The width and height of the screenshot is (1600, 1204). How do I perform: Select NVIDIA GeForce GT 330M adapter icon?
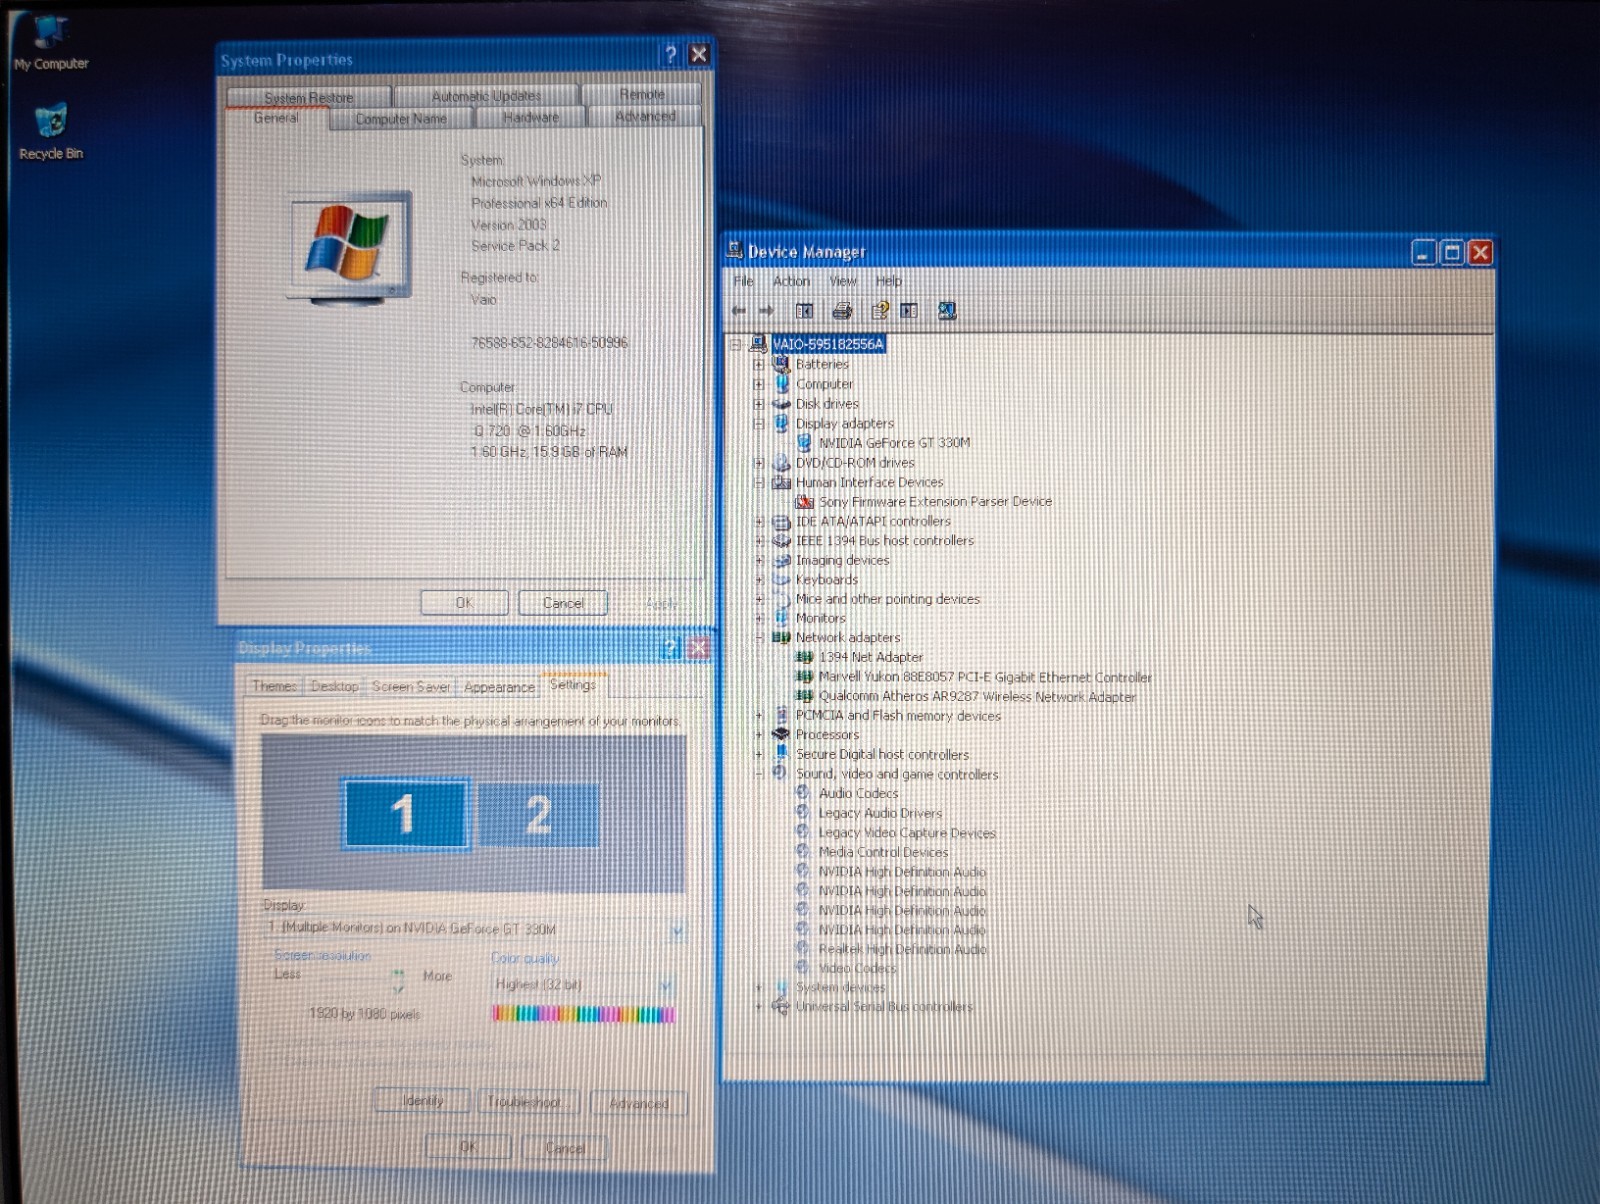pos(804,442)
